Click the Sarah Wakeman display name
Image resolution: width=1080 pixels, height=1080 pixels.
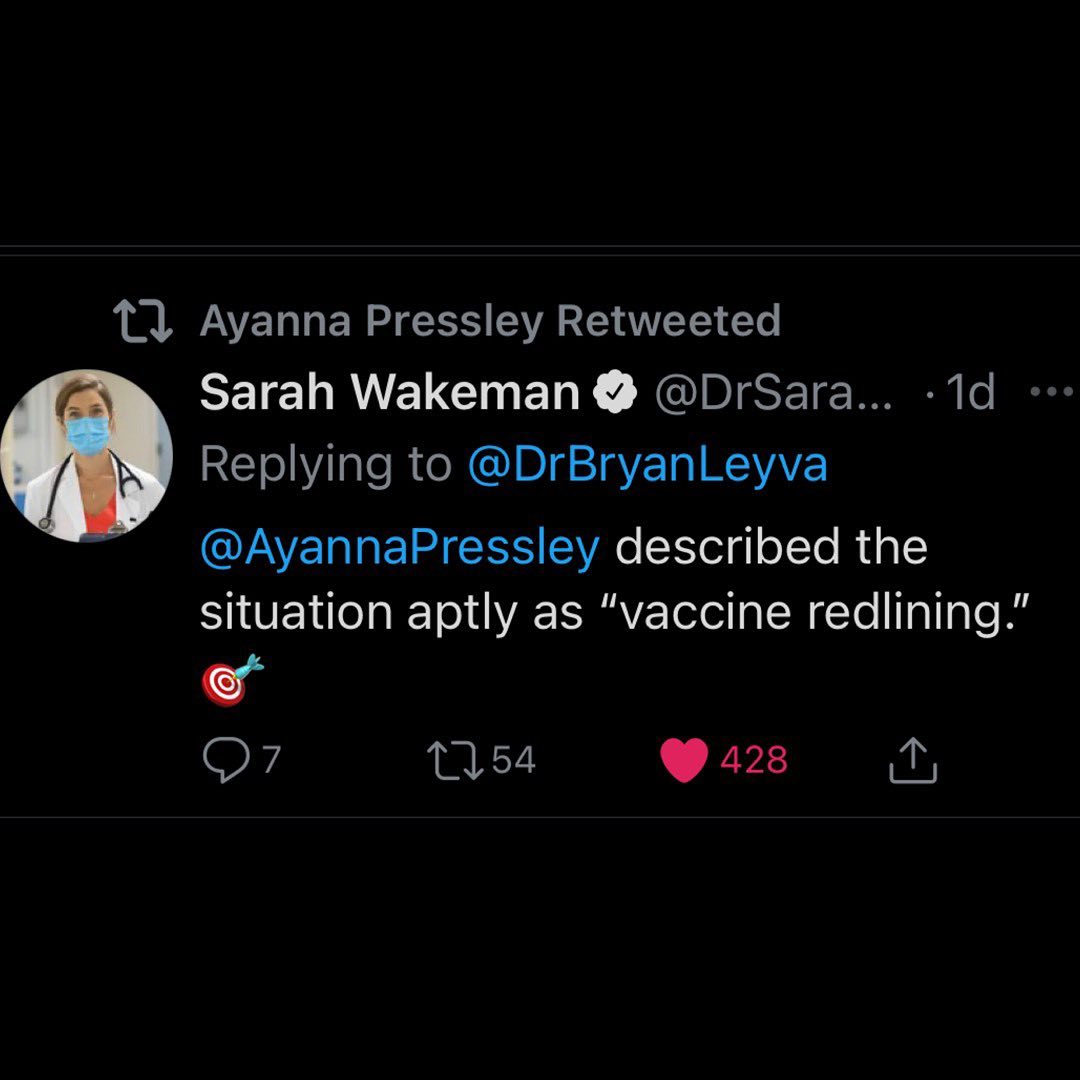click(x=389, y=393)
